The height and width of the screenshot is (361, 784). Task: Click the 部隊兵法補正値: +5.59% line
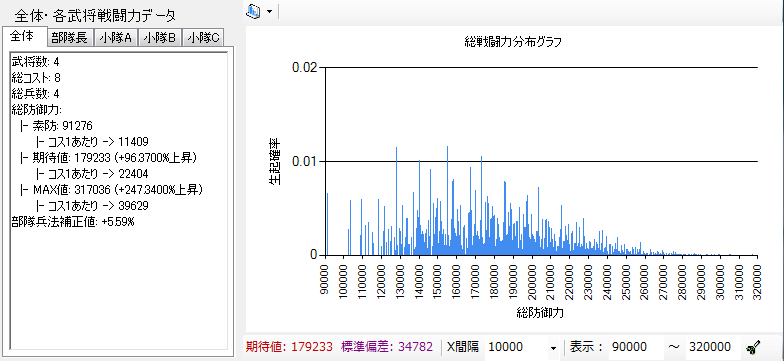pyautogui.click(x=72, y=222)
